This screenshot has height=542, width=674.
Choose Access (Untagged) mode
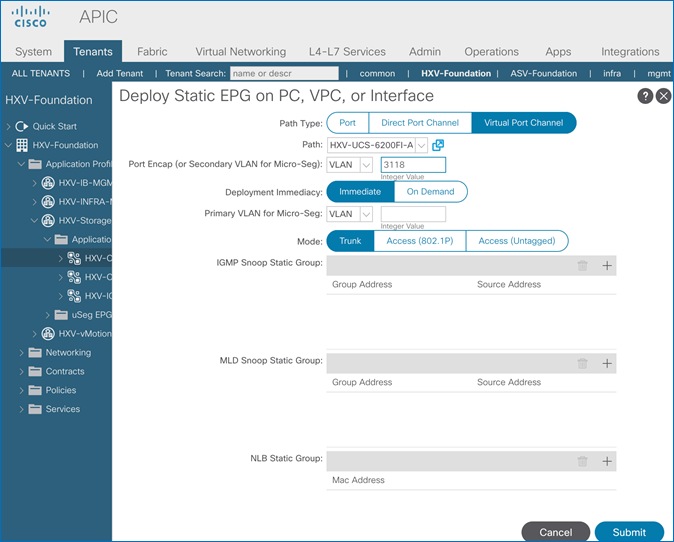click(517, 241)
